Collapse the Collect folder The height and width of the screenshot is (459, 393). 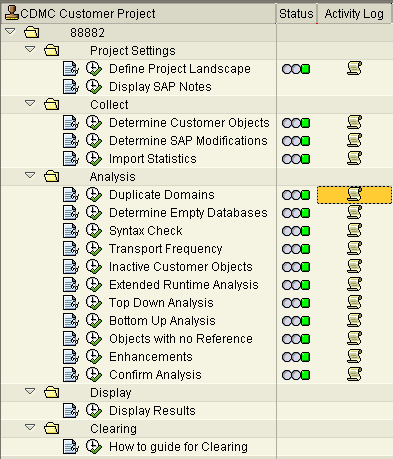30,103
